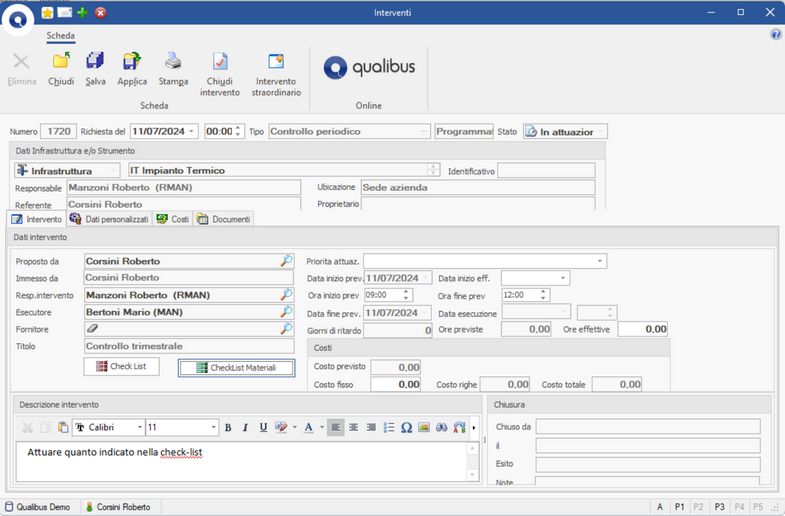Click the star favorites icon in title bar
This screenshot has height=516, width=785.
47,13
